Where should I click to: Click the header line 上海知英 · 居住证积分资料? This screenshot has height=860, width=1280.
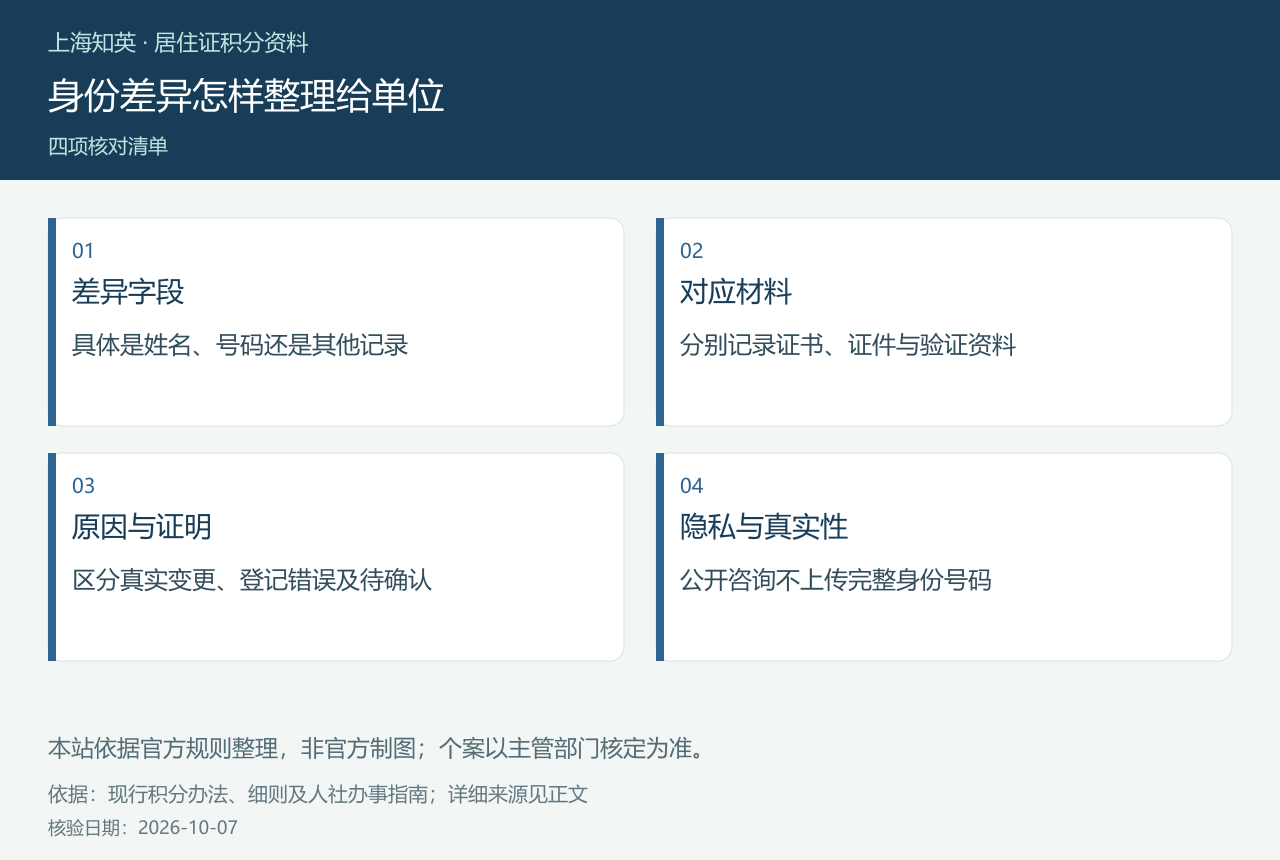(178, 43)
